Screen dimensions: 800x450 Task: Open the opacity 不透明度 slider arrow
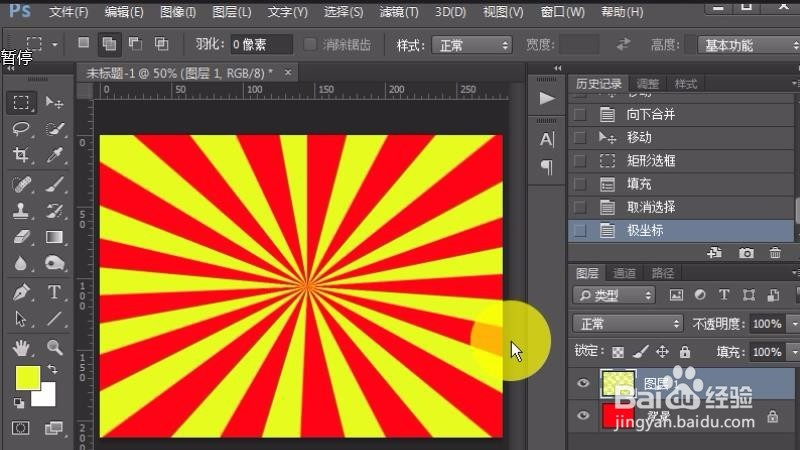pos(794,323)
